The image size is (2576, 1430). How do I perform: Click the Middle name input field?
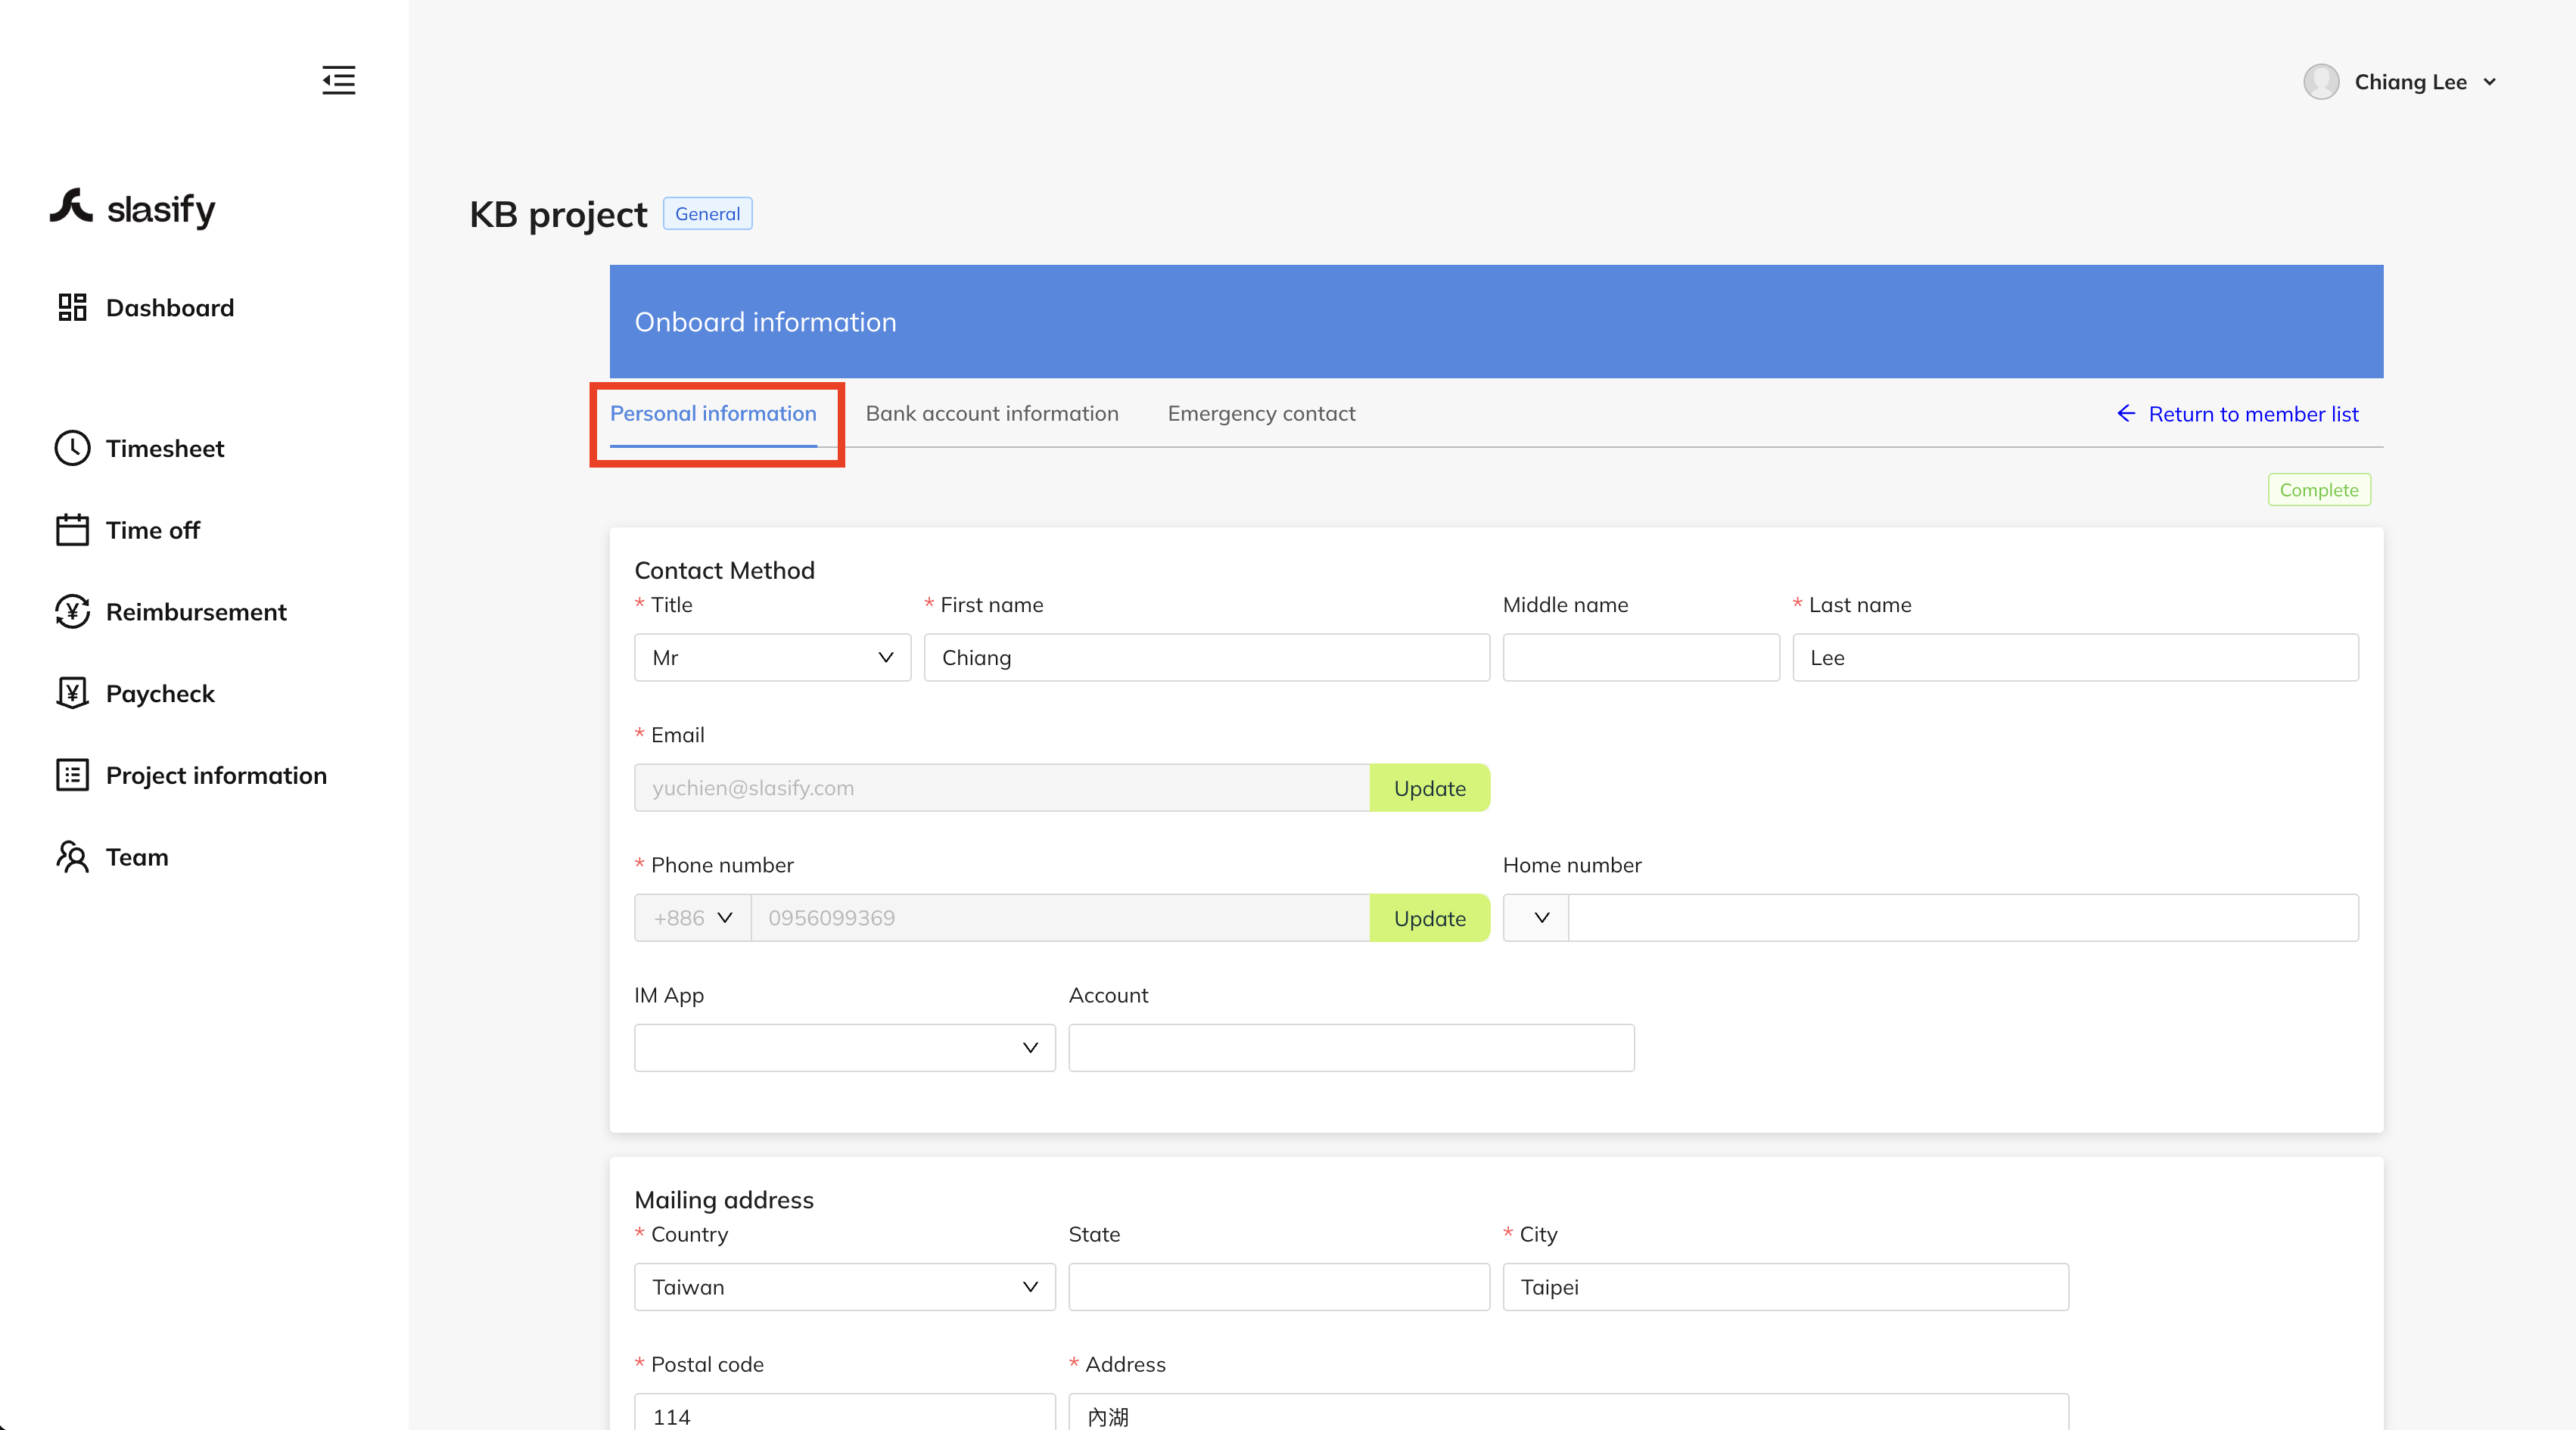click(1640, 657)
